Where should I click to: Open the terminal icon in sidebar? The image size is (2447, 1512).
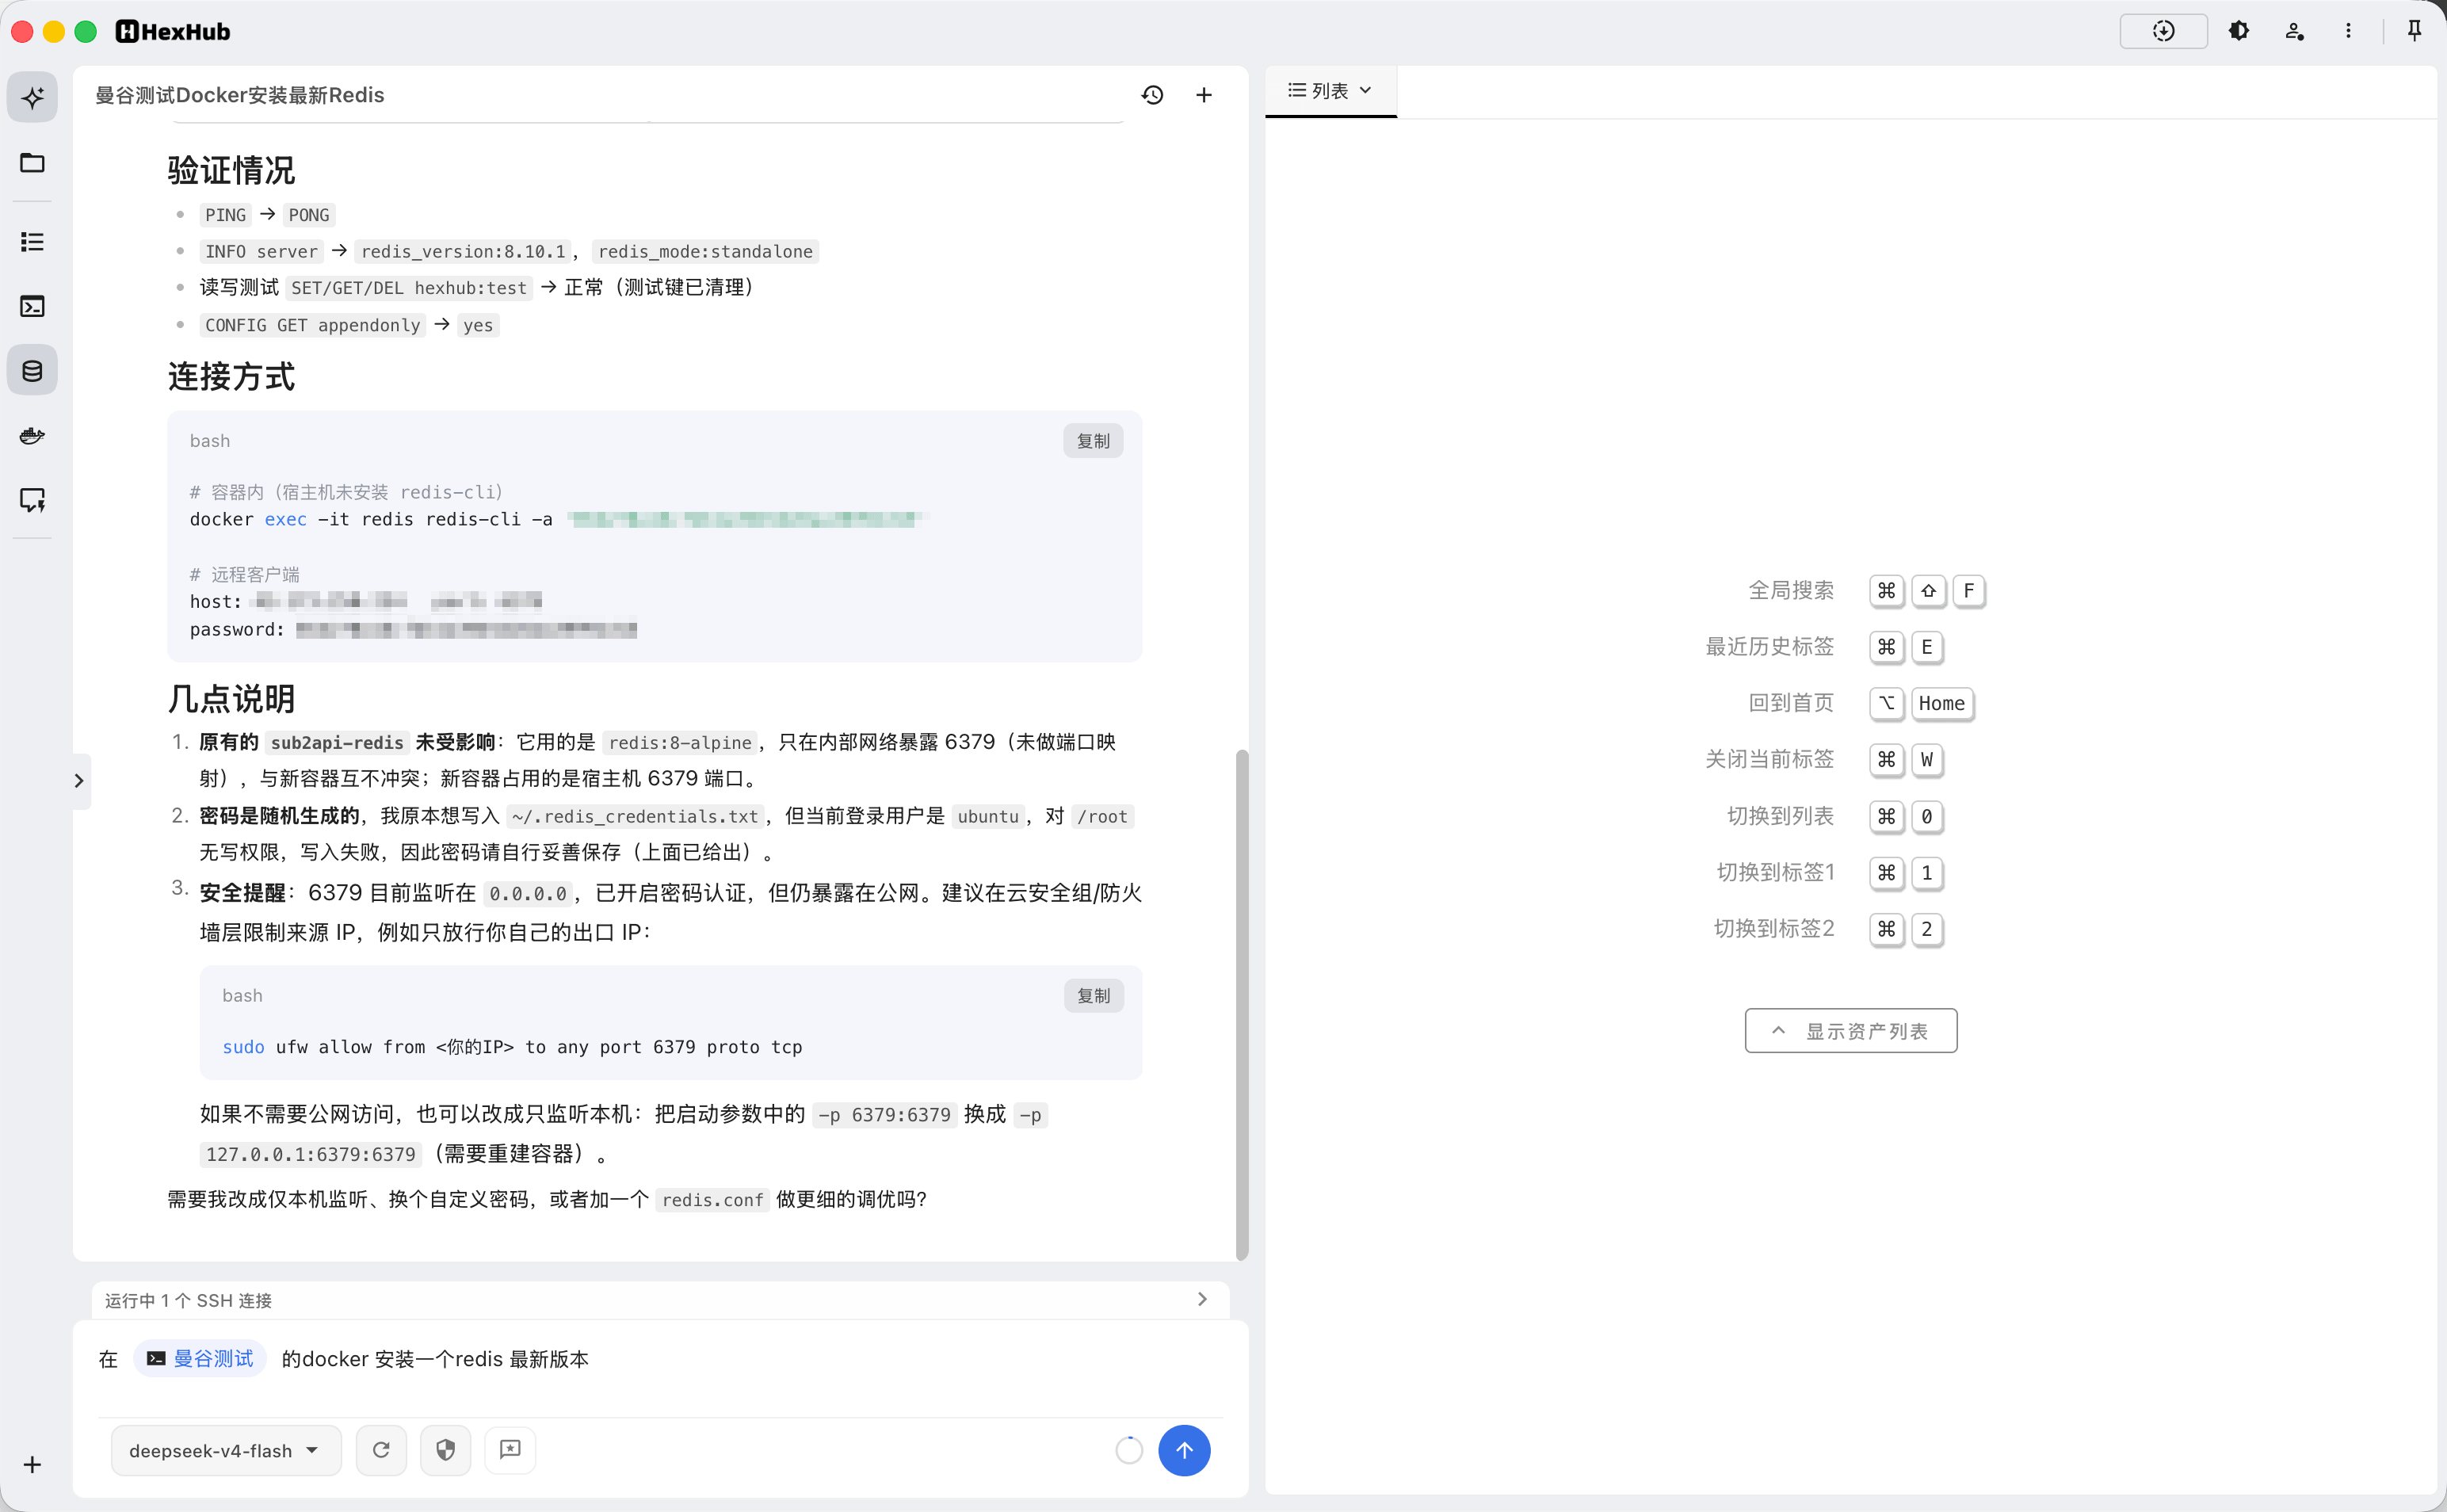[x=32, y=306]
